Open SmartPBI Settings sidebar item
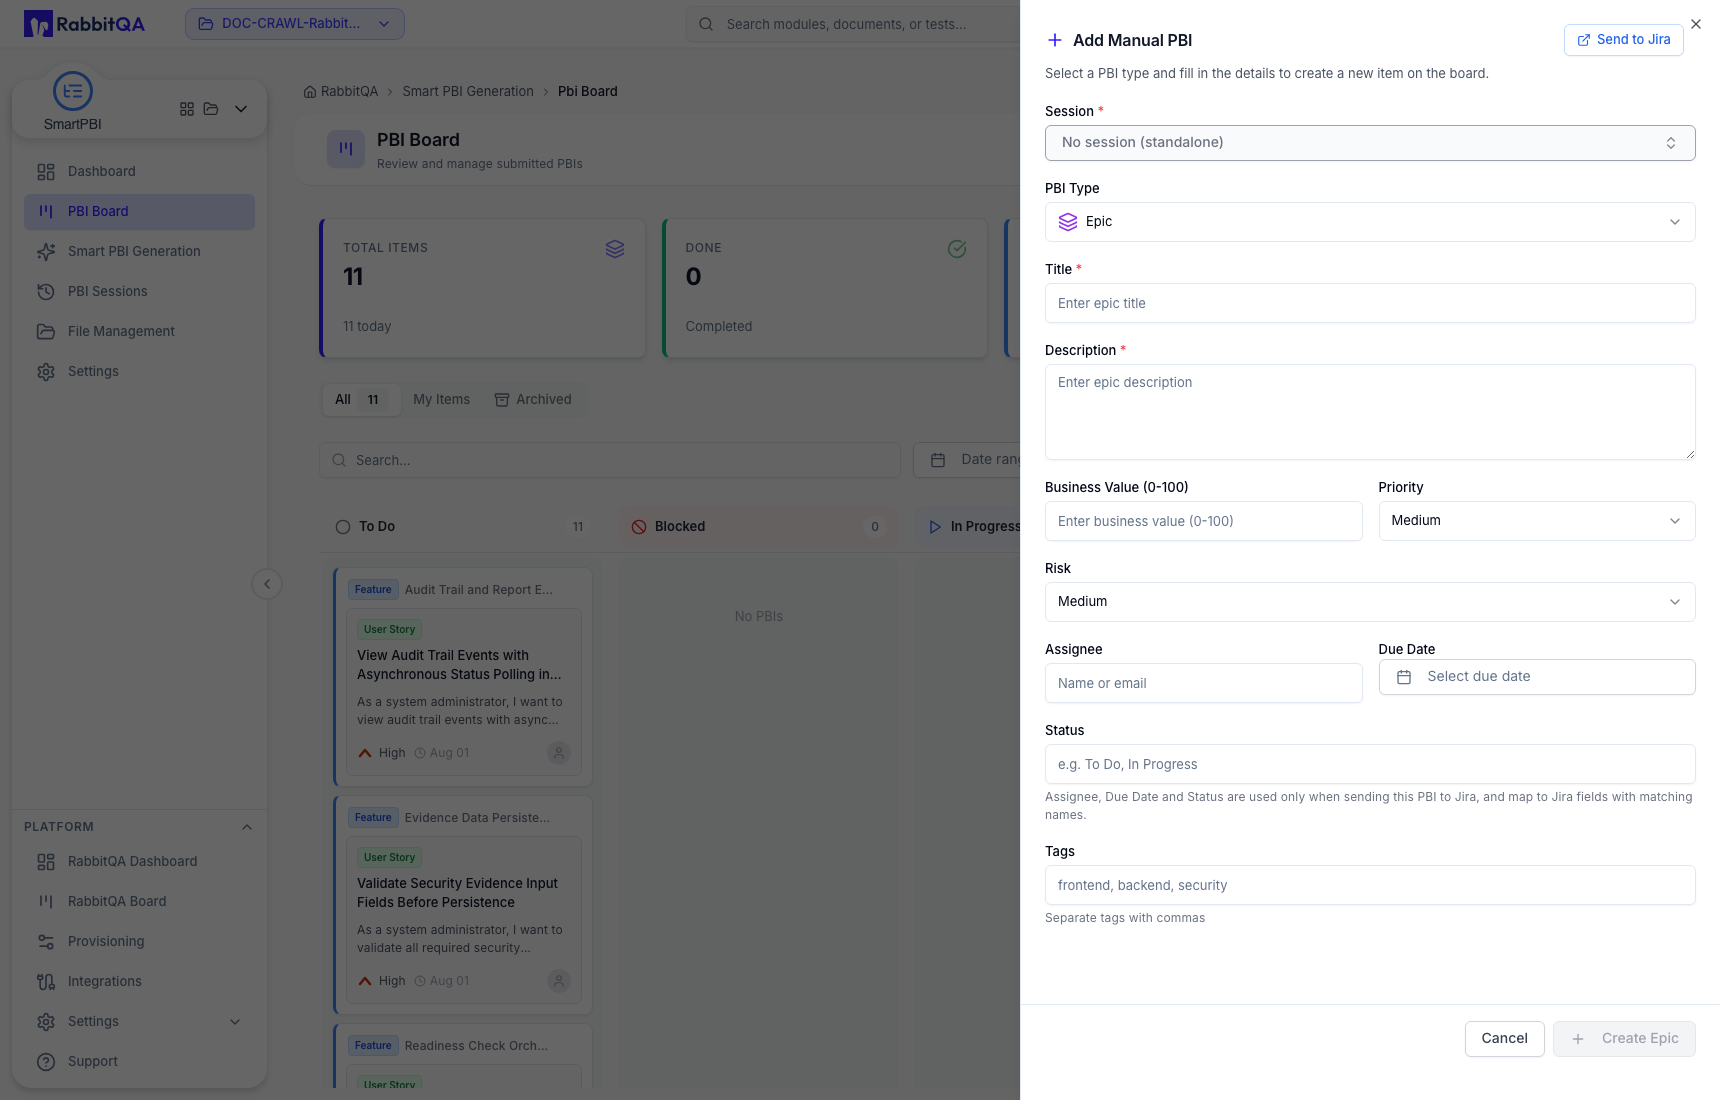This screenshot has height=1100, width=1720. click(x=139, y=372)
